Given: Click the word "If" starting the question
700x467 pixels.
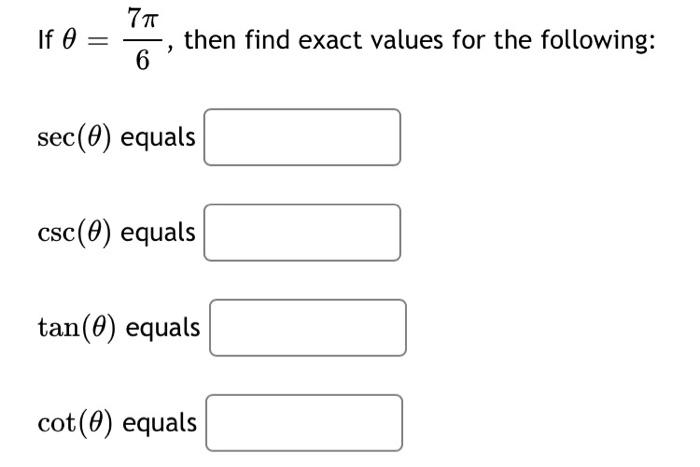Looking at the screenshot, I should [x=45, y=40].
